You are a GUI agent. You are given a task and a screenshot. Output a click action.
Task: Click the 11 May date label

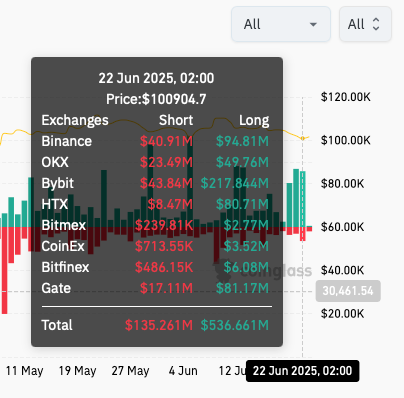[x=25, y=371]
